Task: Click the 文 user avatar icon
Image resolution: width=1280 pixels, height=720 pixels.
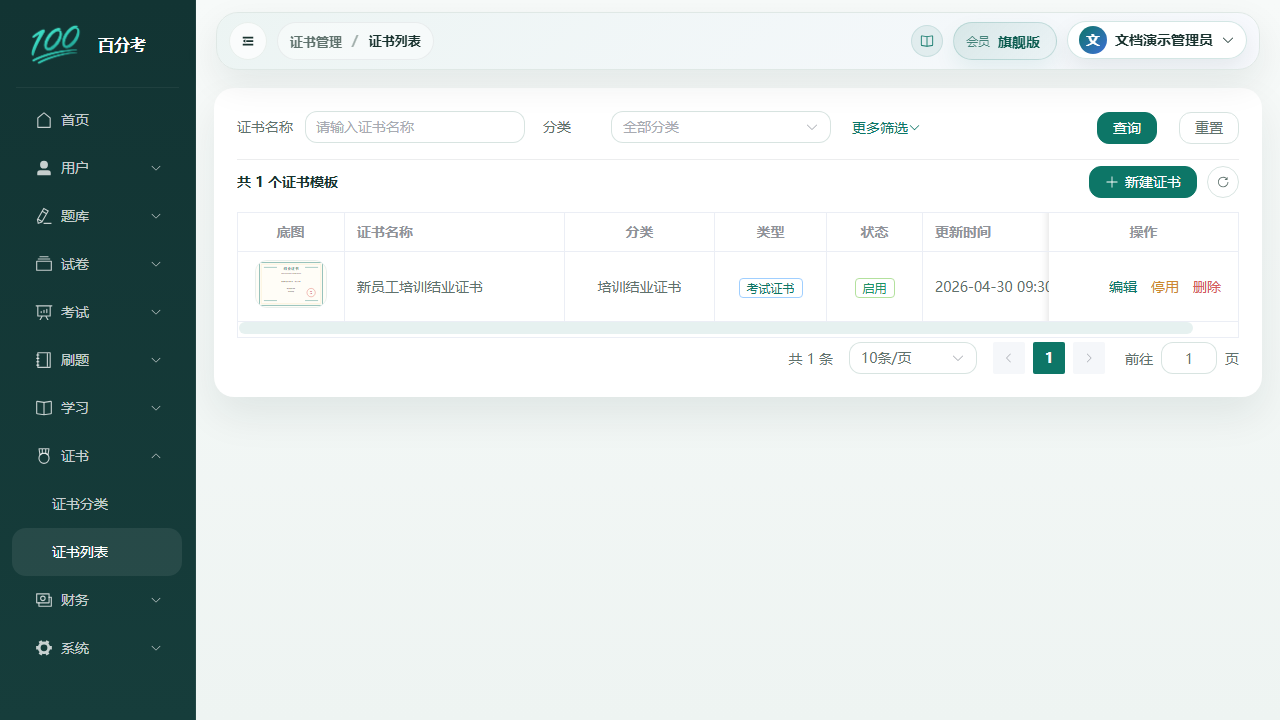Action: [x=1093, y=40]
